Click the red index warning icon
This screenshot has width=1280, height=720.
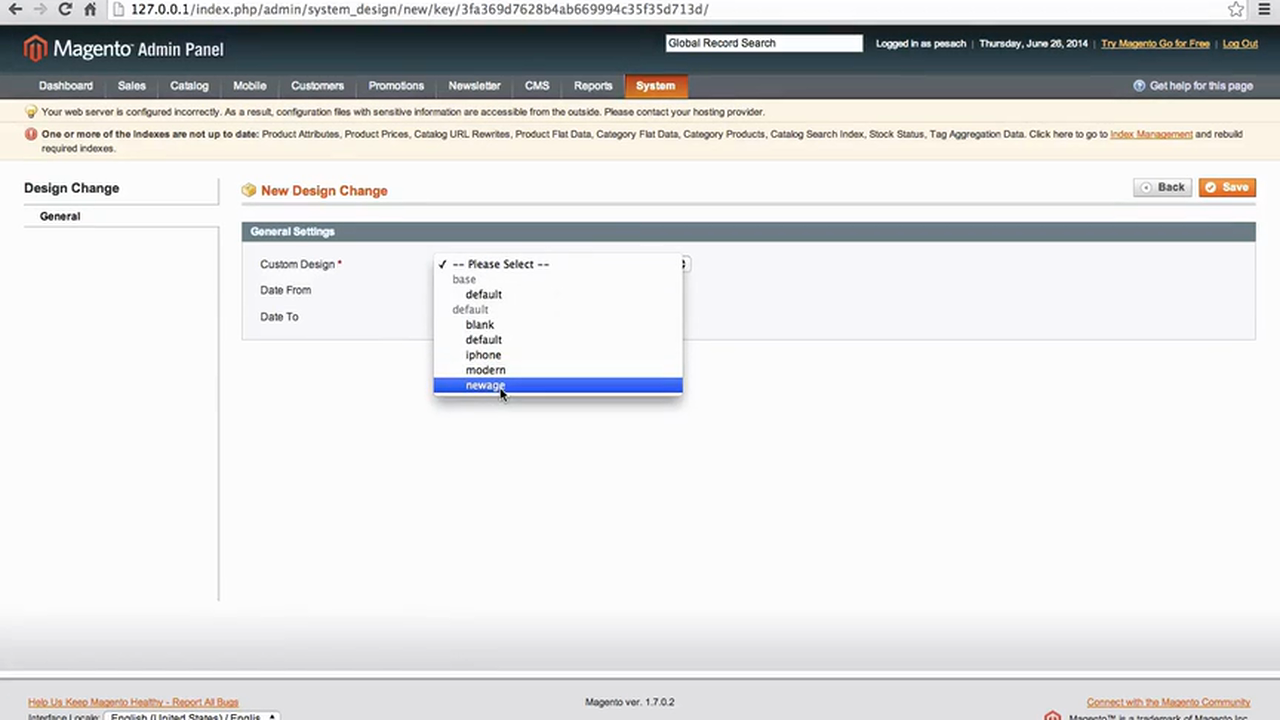[x=30, y=134]
